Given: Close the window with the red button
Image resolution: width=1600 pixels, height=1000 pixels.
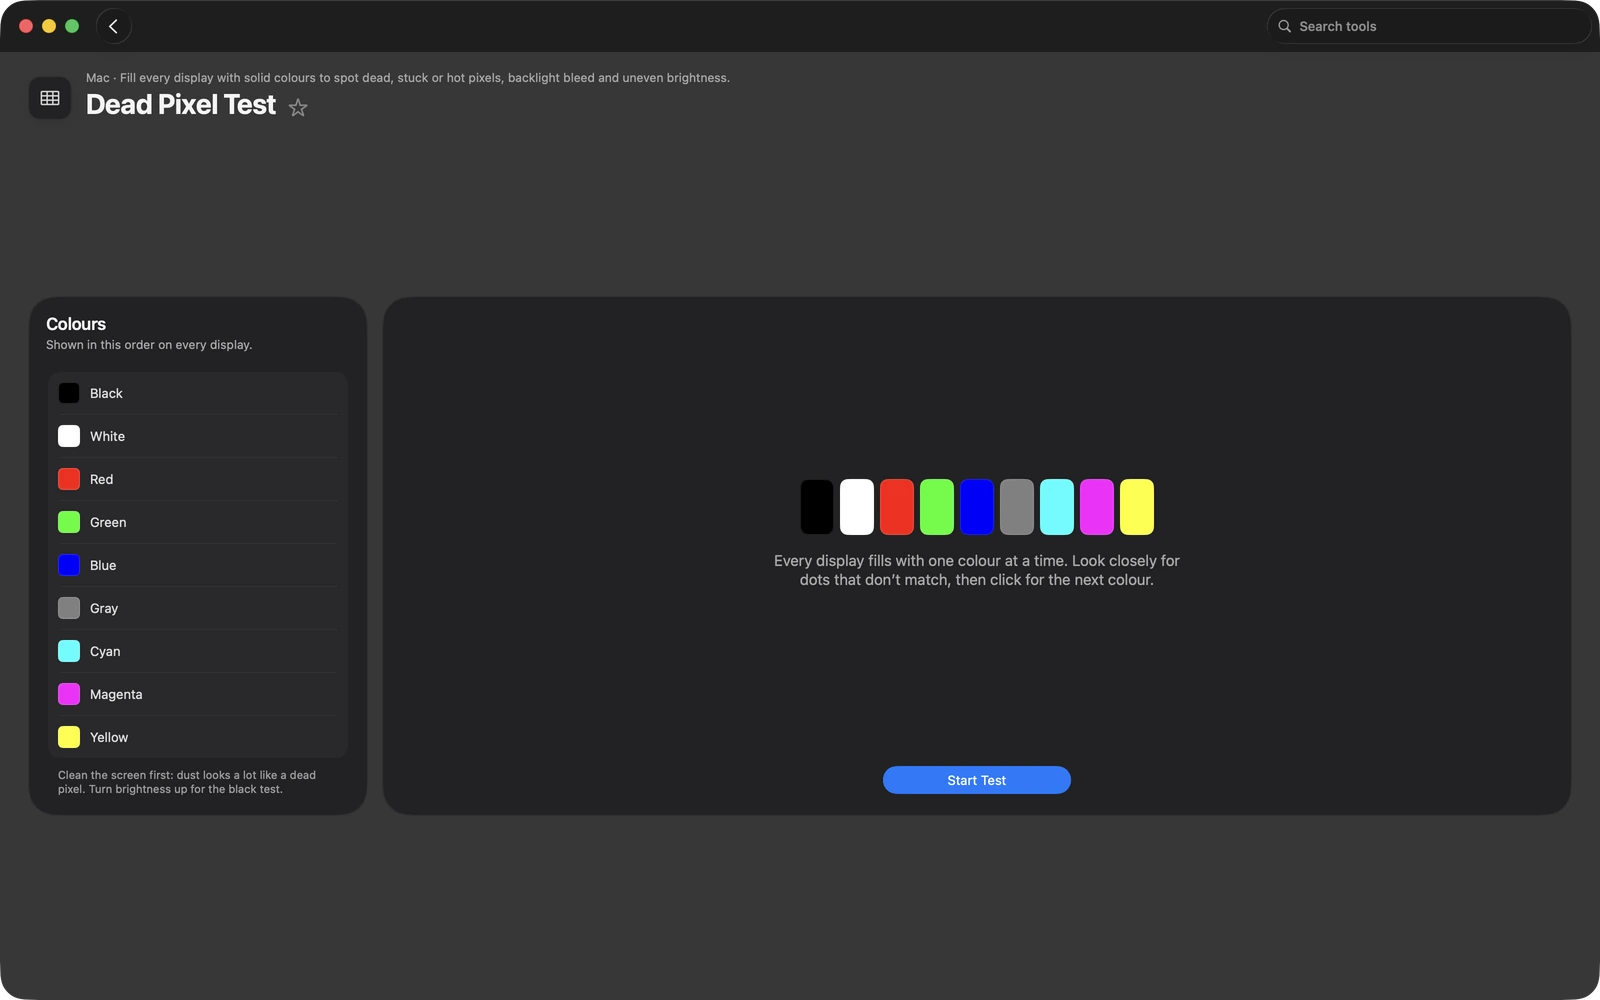Looking at the screenshot, I should 26,26.
